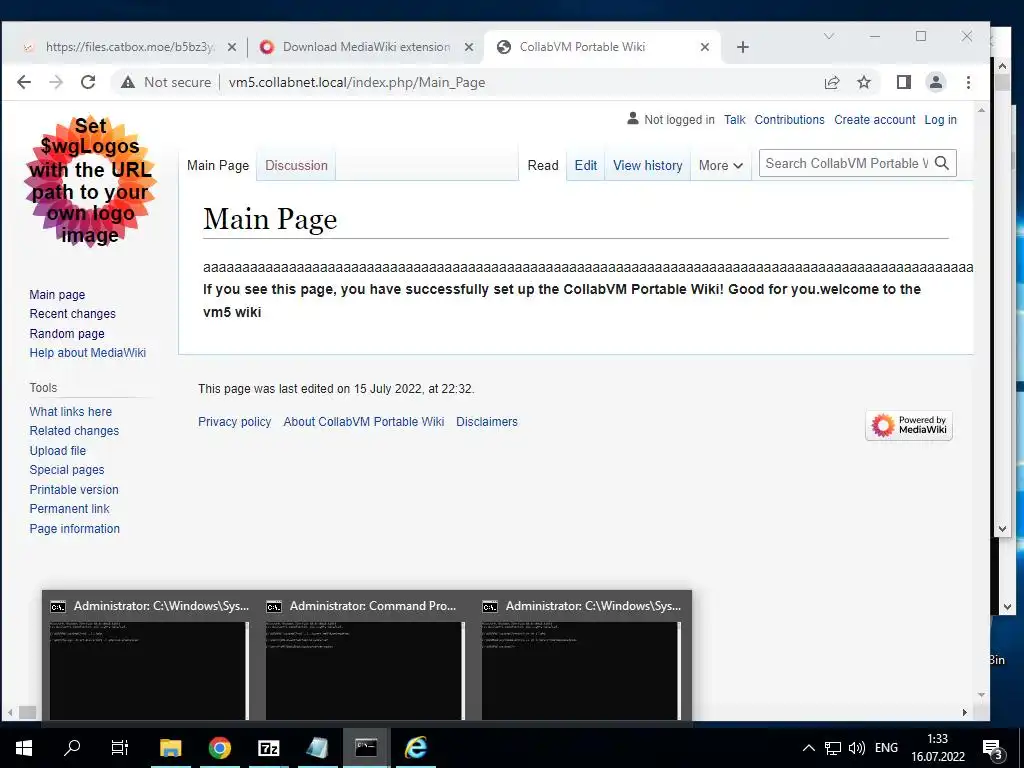The height and width of the screenshot is (768, 1024).
Task: Click the Command Prompt taskbar icon
Action: [x=366, y=748]
